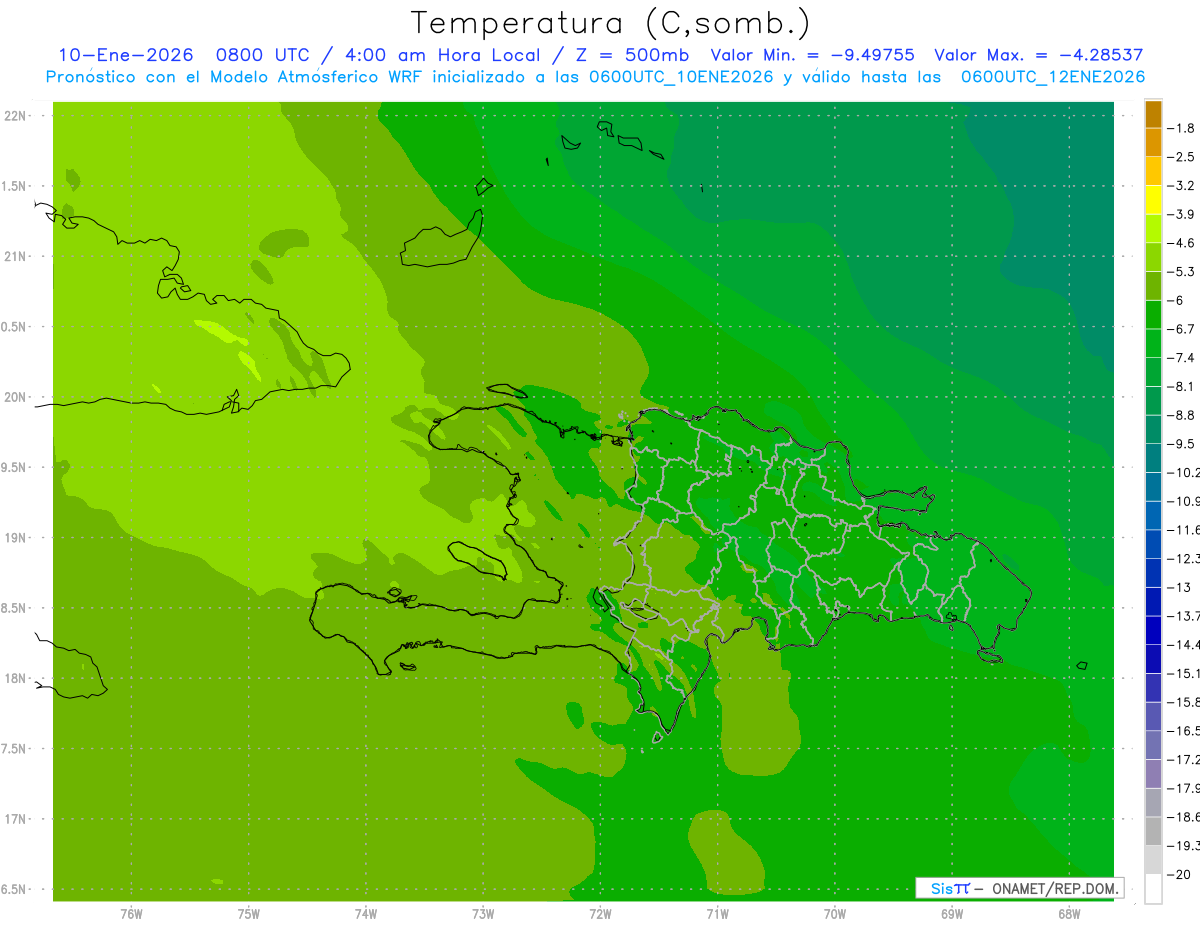Pick yellow swatch between -3.2 and -3.9

(1153, 200)
